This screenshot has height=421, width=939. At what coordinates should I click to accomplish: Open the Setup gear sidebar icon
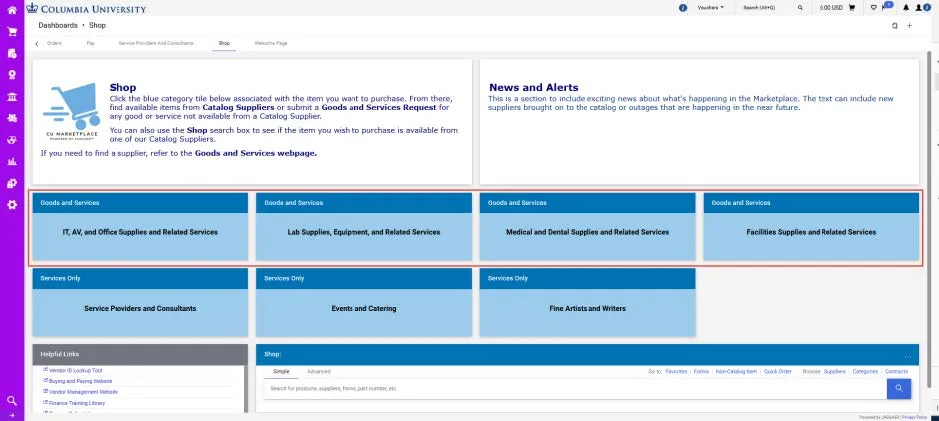pos(11,205)
